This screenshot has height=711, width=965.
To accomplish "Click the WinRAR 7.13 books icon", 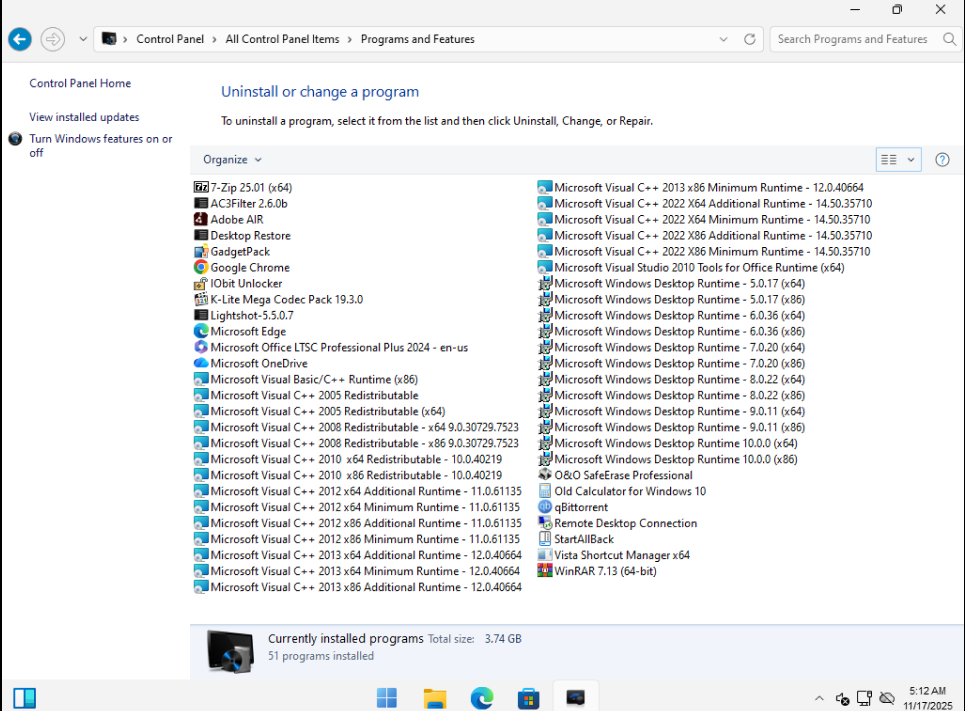I will 545,571.
